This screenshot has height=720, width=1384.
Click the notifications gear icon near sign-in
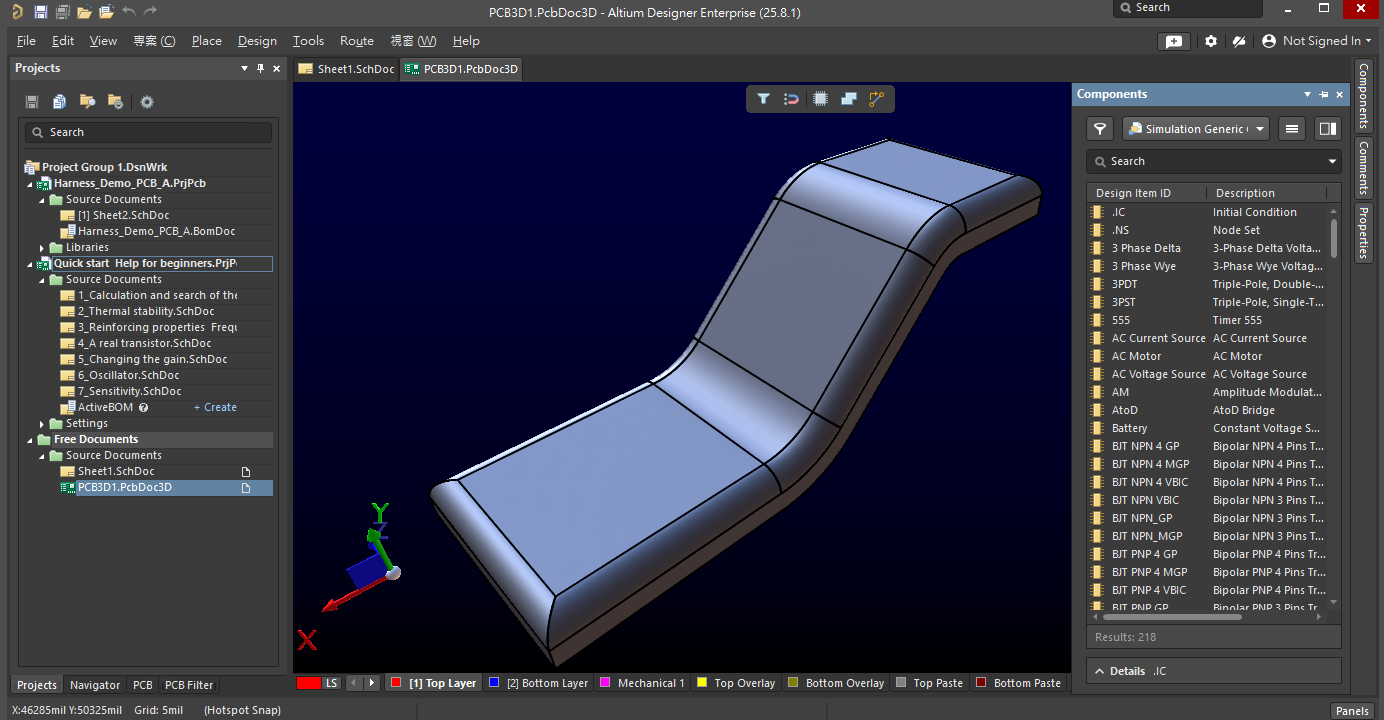1211,41
